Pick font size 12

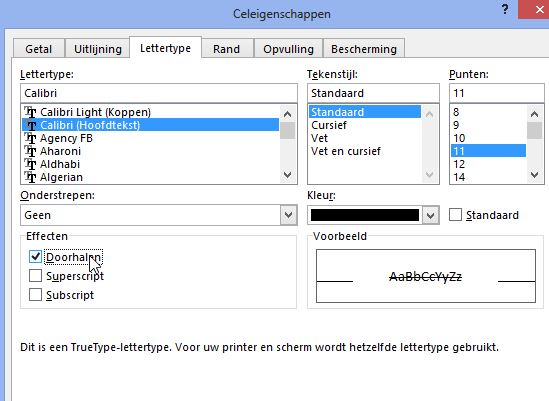click(488, 164)
